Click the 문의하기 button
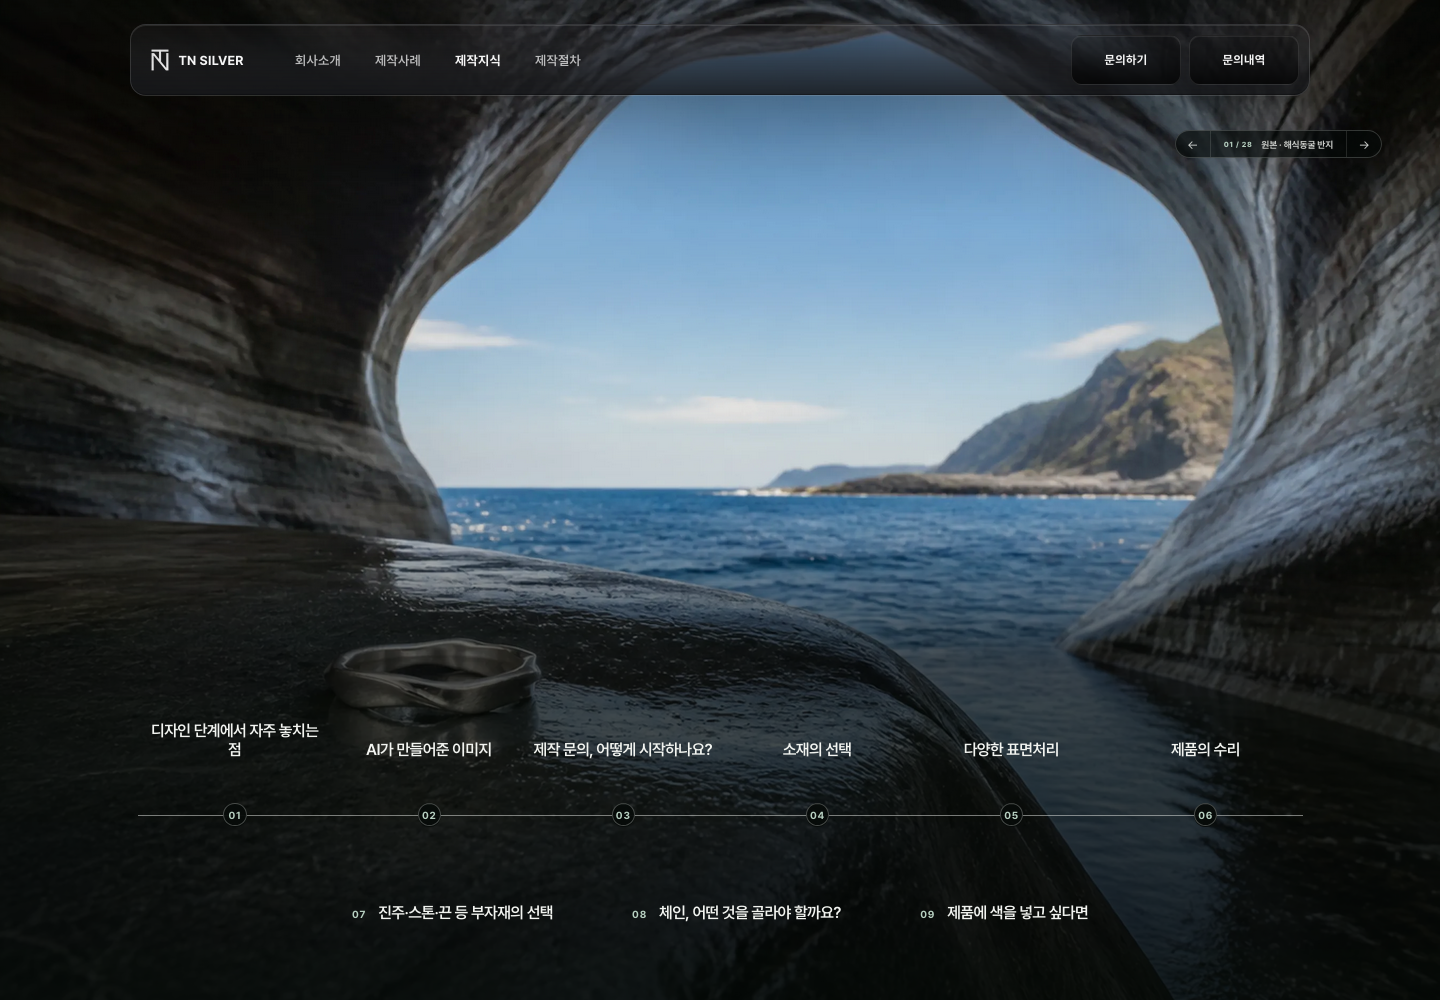 [x=1126, y=60]
